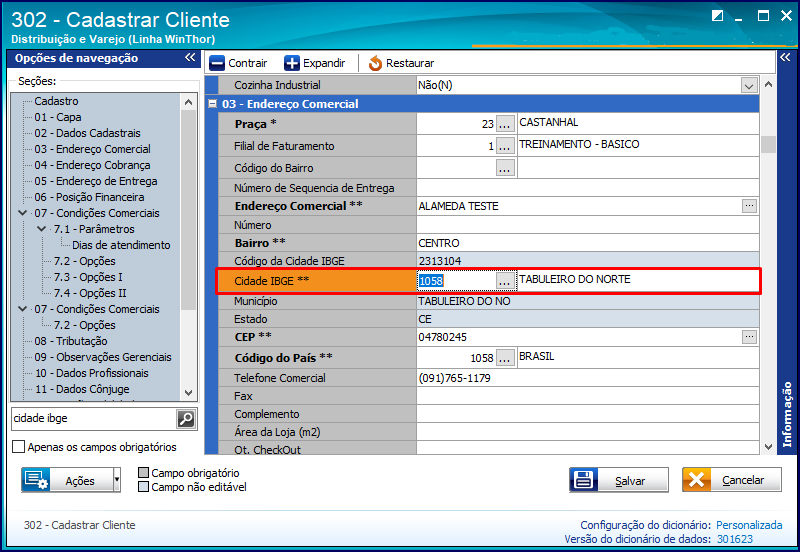800x552 pixels.
Task: Click the Expandir toolbar button
Action: [315, 63]
